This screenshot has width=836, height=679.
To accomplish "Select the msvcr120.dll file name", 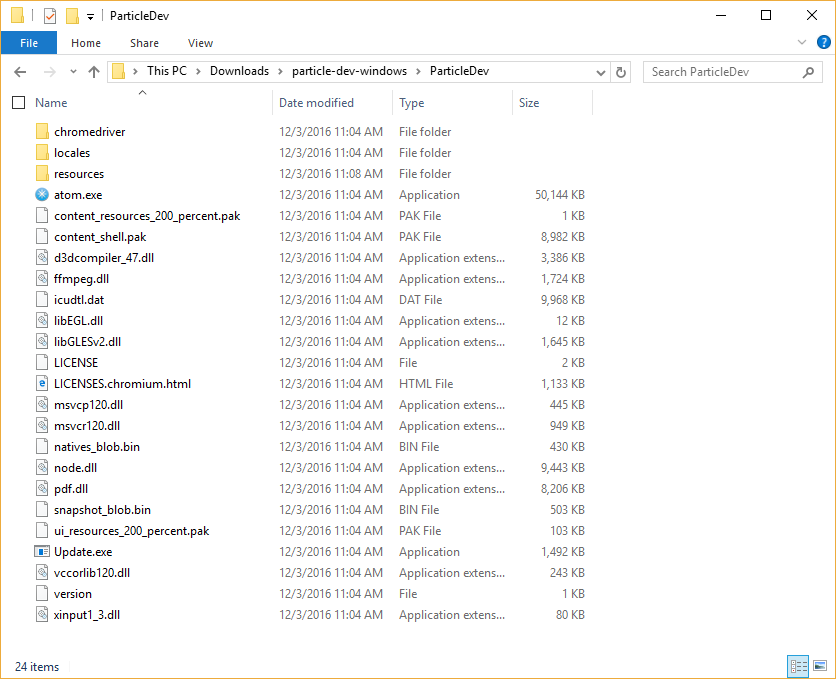I will (87, 426).
